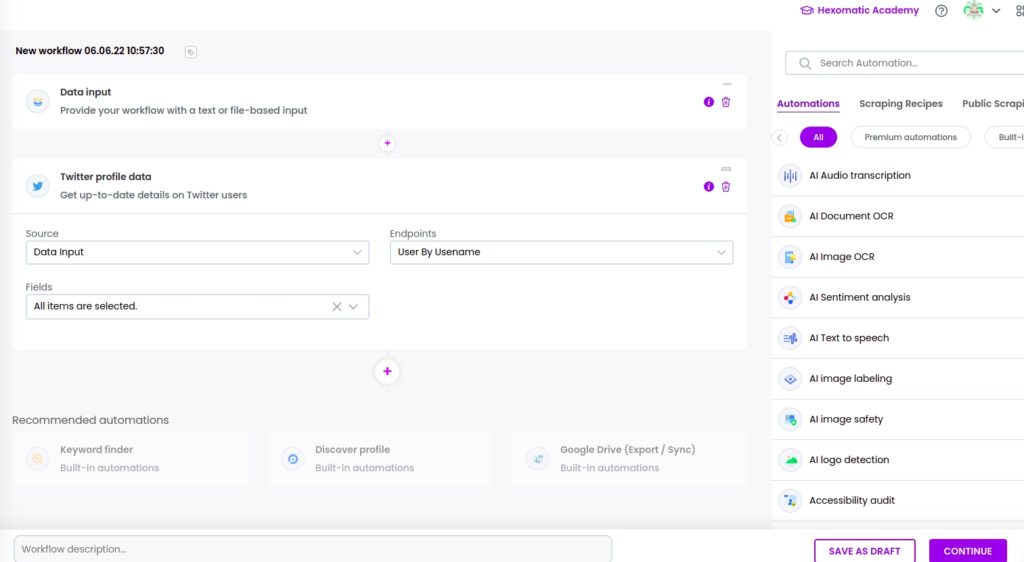Image resolution: width=1024 pixels, height=562 pixels.
Task: Select AI image safety automation
Action: (x=898, y=419)
